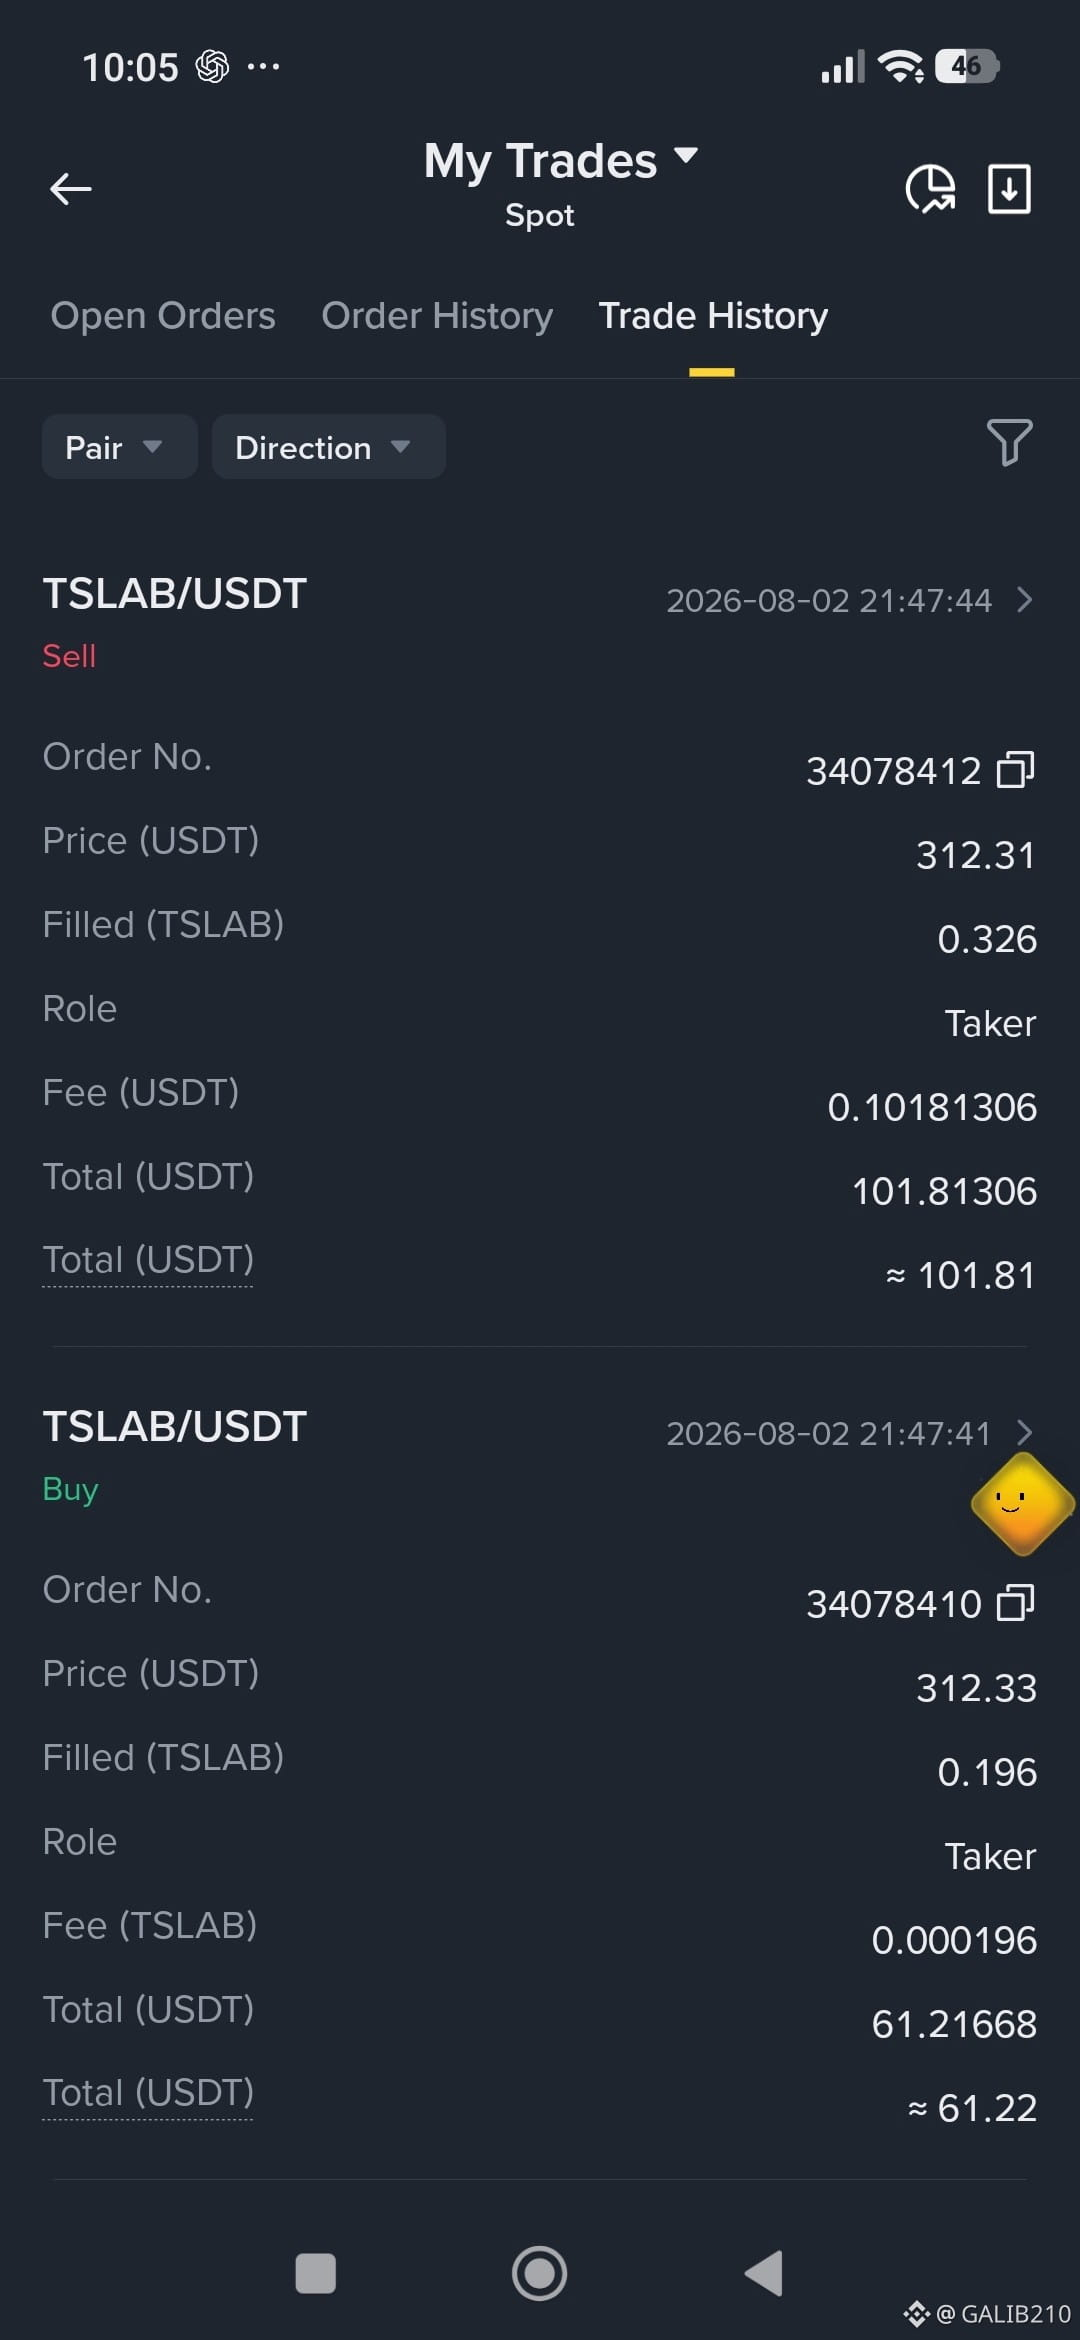Open the Pair filter dropdown
The height and width of the screenshot is (2340, 1080).
(119, 447)
